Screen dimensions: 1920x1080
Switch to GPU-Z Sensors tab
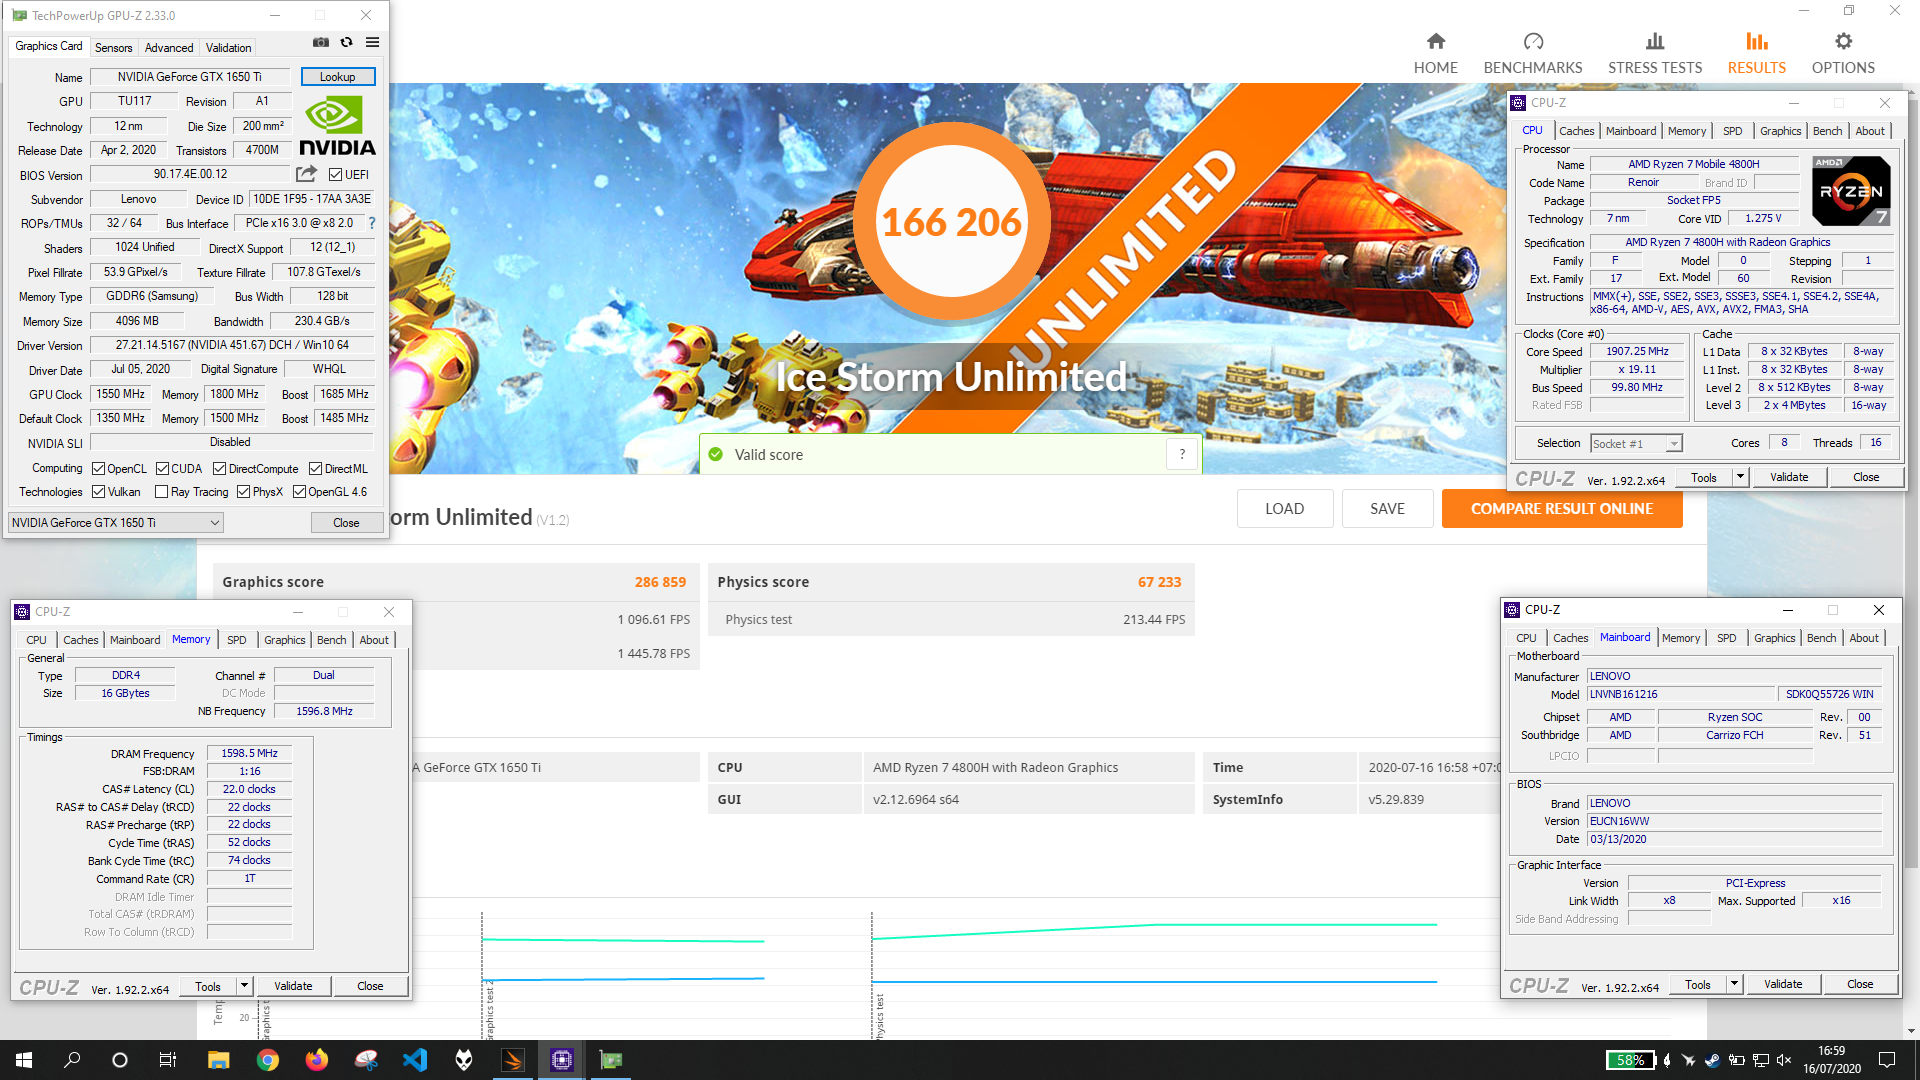click(x=113, y=48)
